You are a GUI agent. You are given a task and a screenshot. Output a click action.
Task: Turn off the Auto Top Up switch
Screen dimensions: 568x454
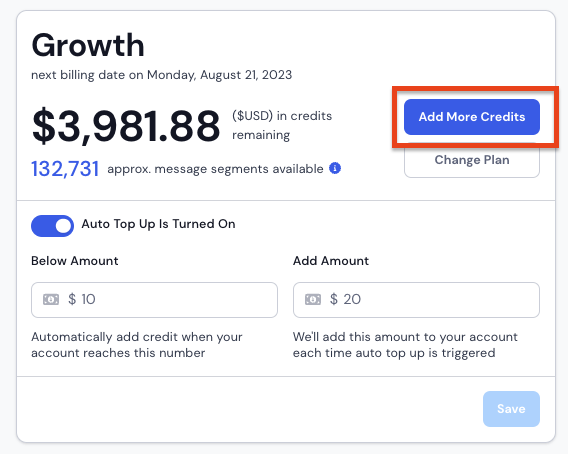(x=53, y=226)
